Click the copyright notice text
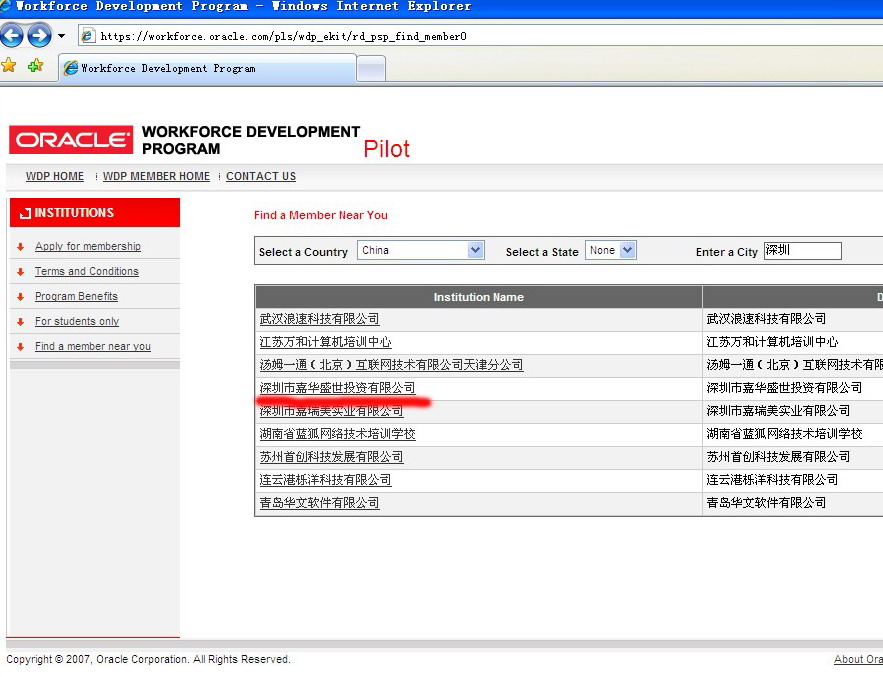The width and height of the screenshot is (883, 677). click(x=148, y=659)
